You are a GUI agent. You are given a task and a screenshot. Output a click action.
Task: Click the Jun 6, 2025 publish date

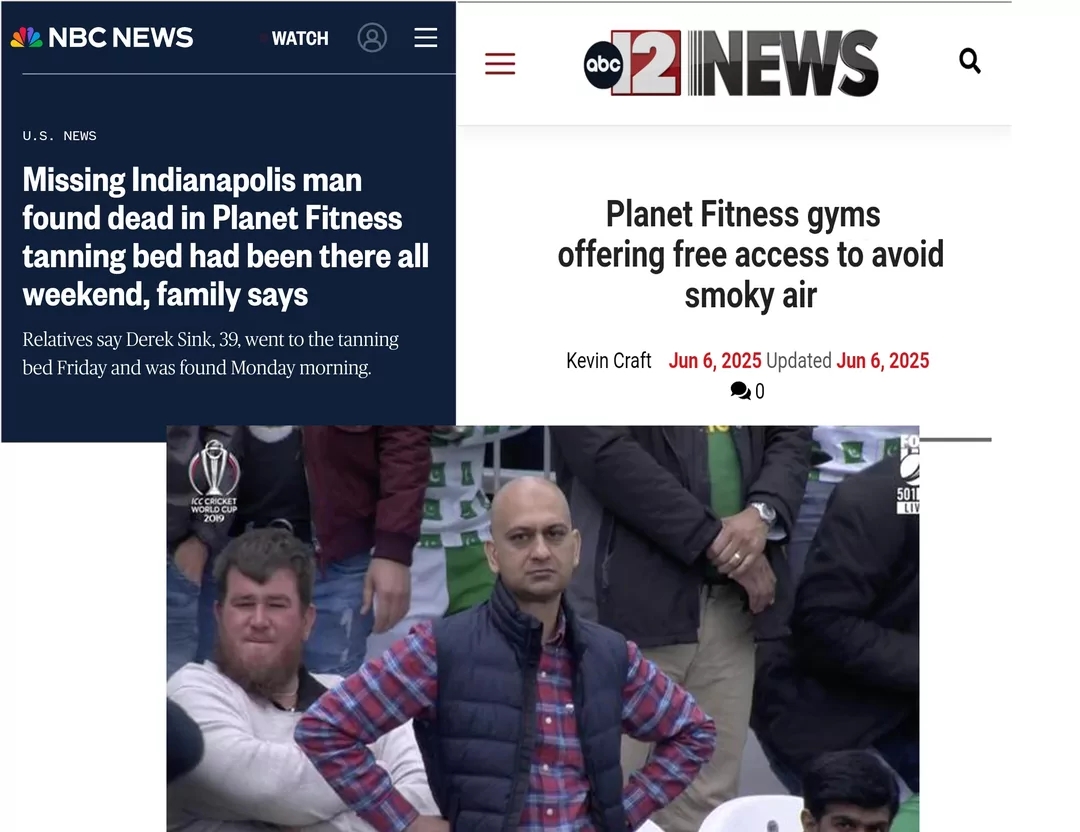pos(714,360)
